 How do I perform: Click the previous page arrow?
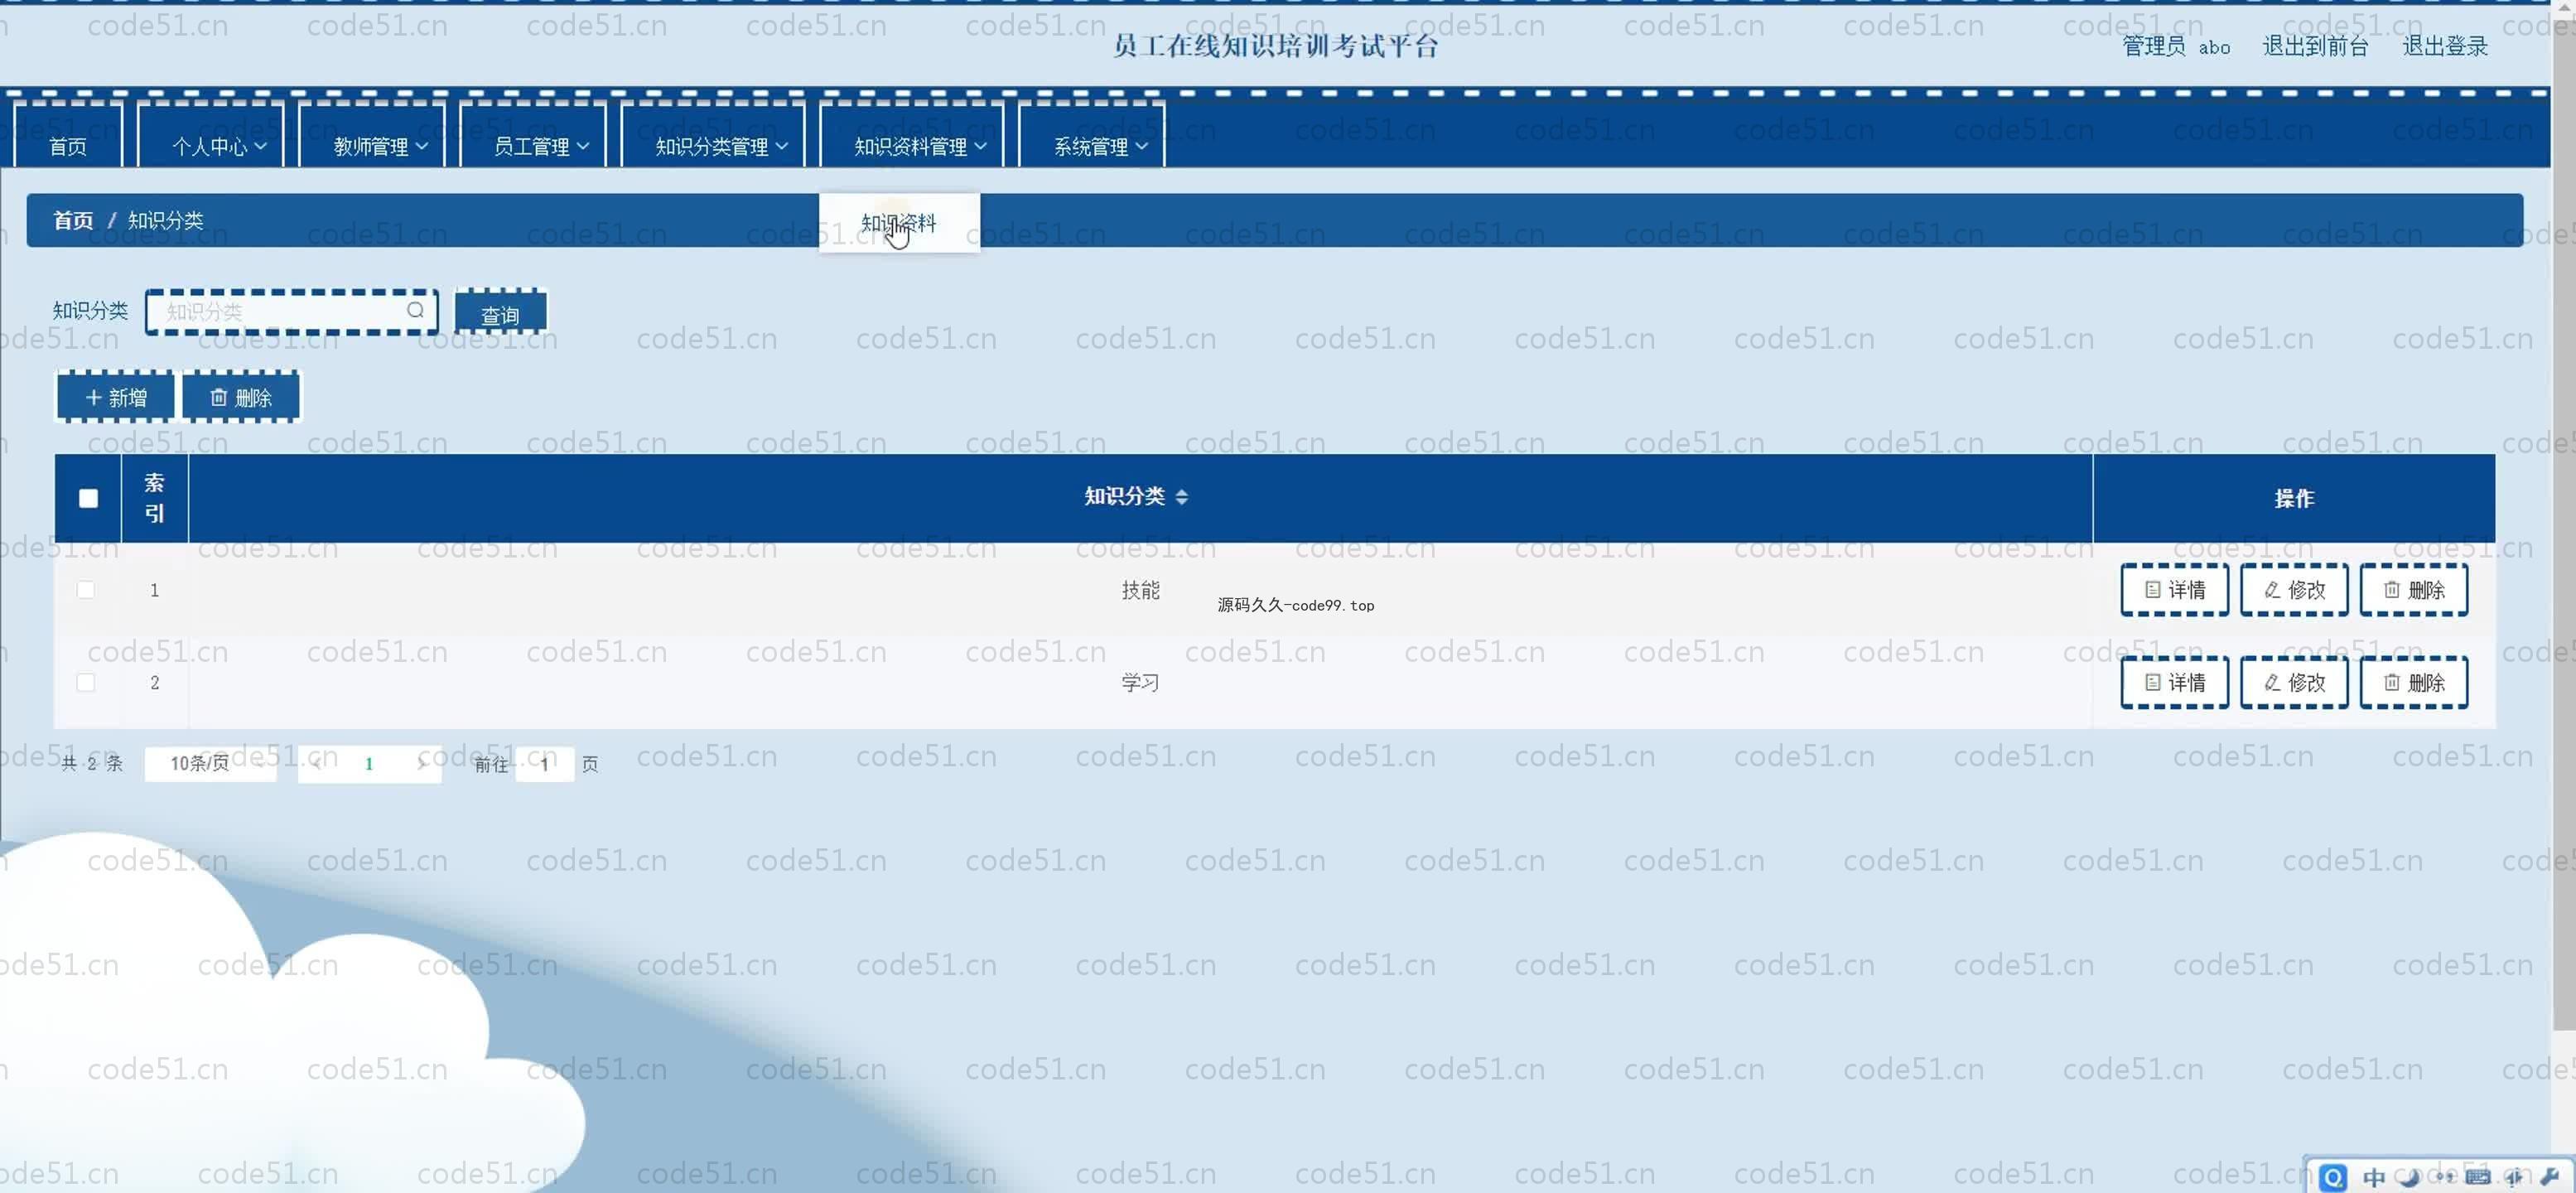pyautogui.click(x=317, y=764)
